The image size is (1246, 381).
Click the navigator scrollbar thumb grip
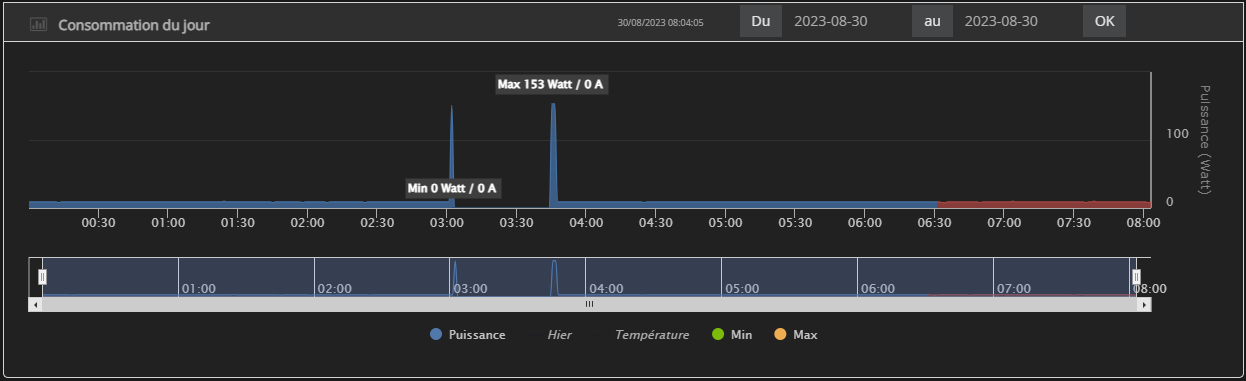point(589,304)
